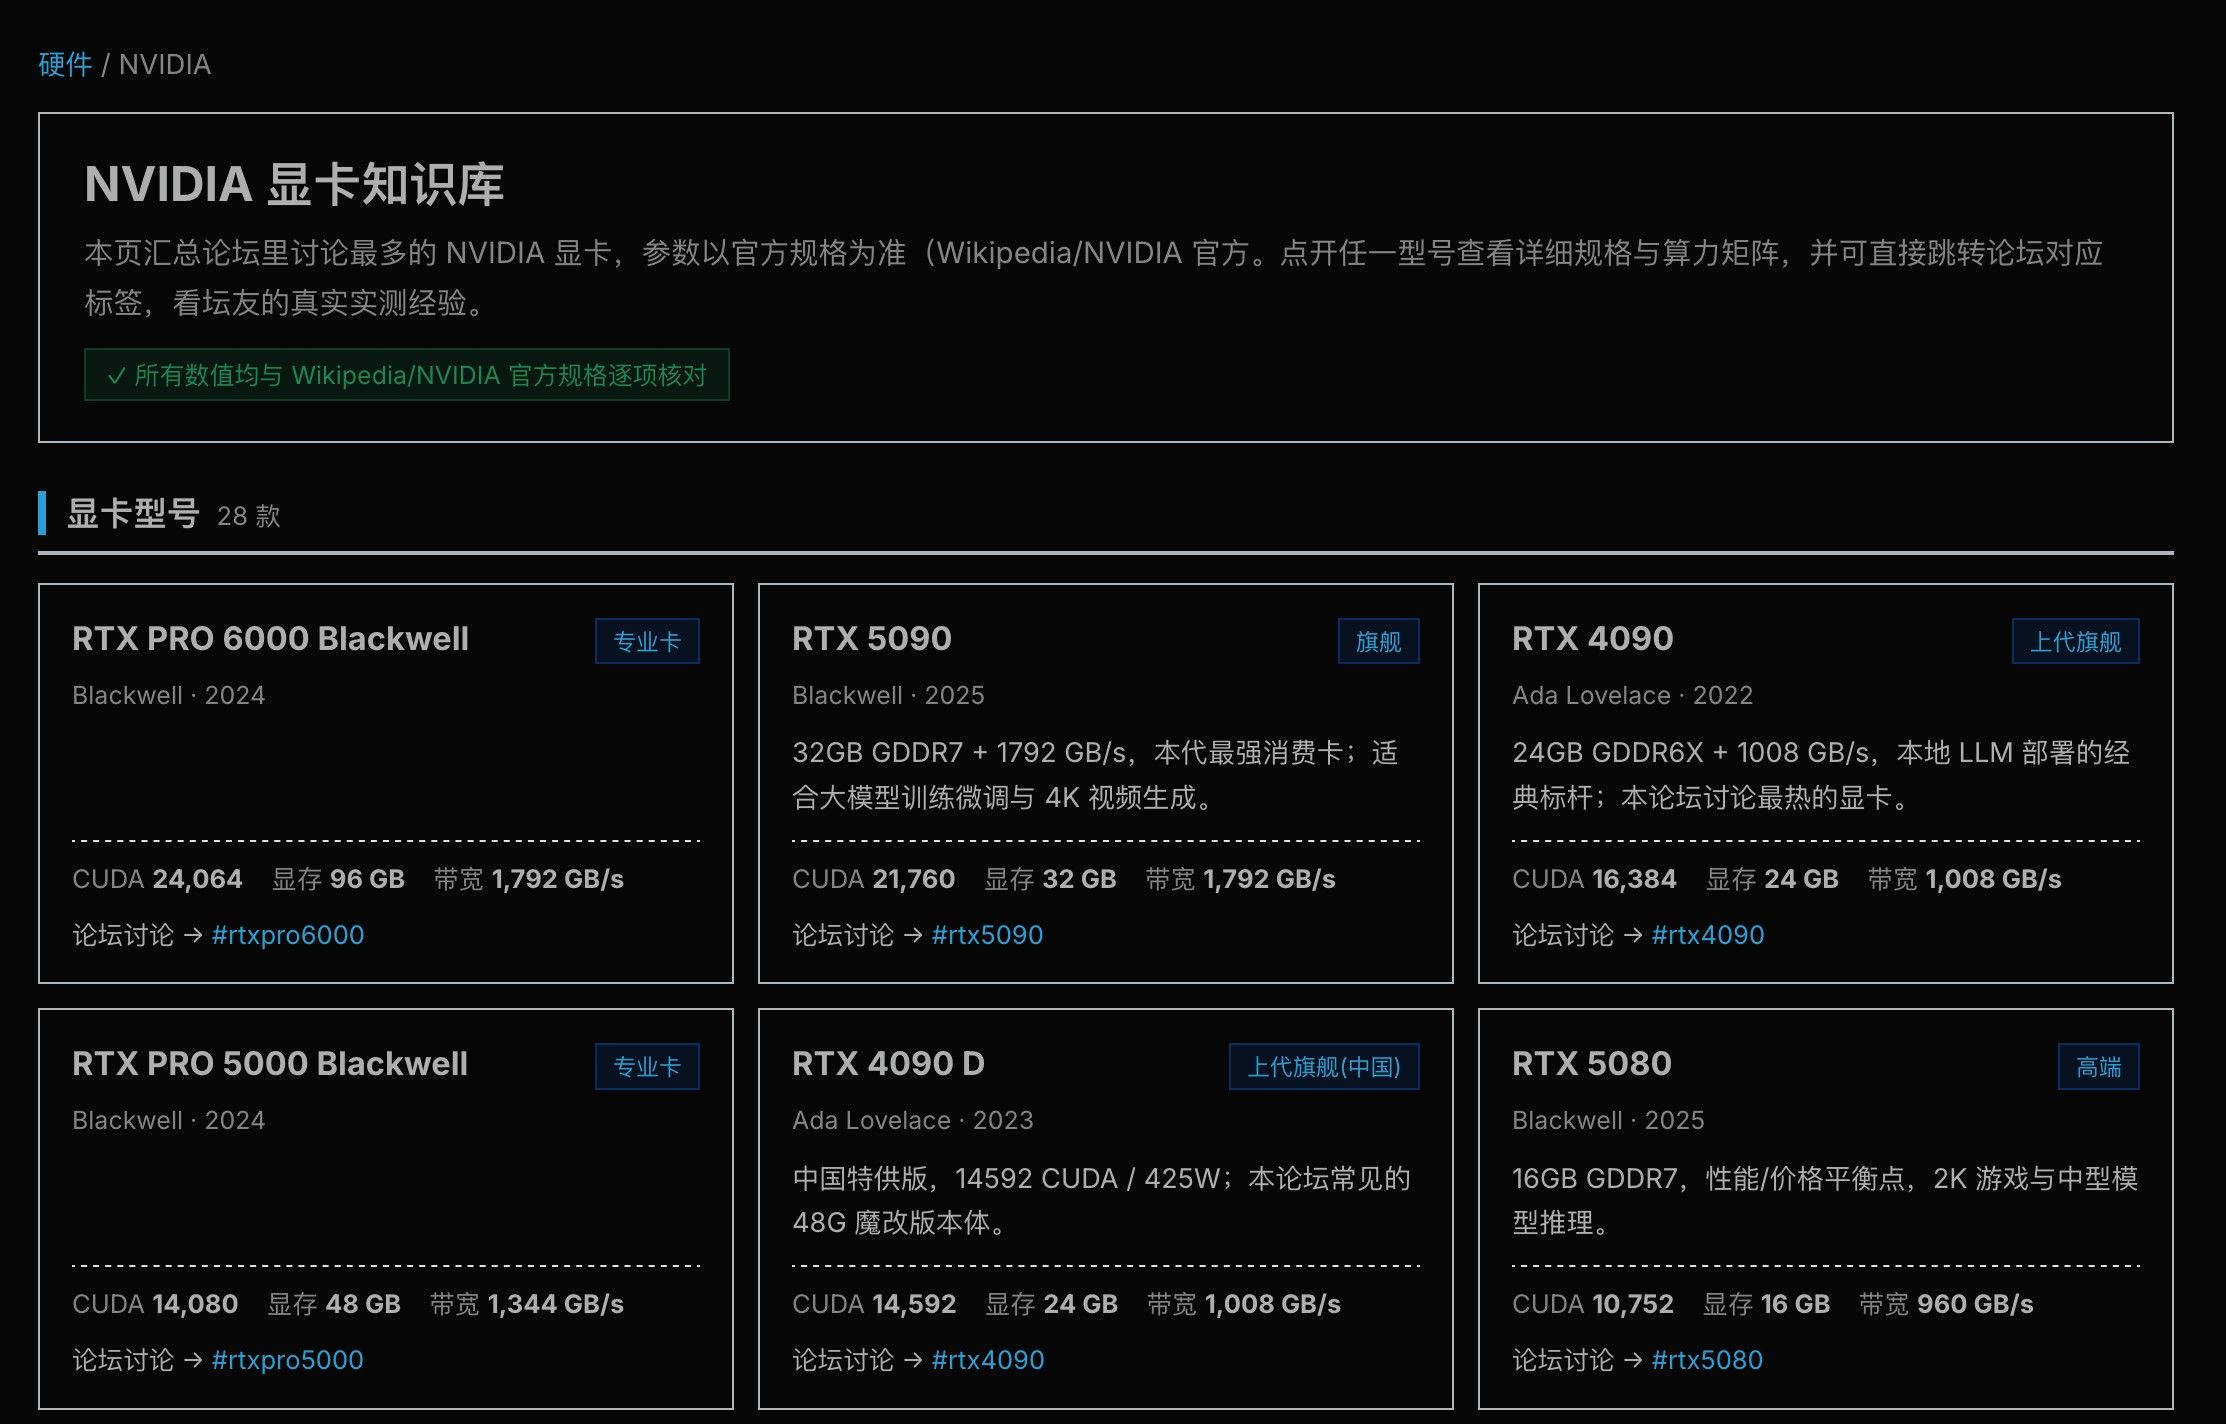Click the 上代旗舰(中国) tag
The height and width of the screenshot is (1424, 2226).
point(1324,1066)
